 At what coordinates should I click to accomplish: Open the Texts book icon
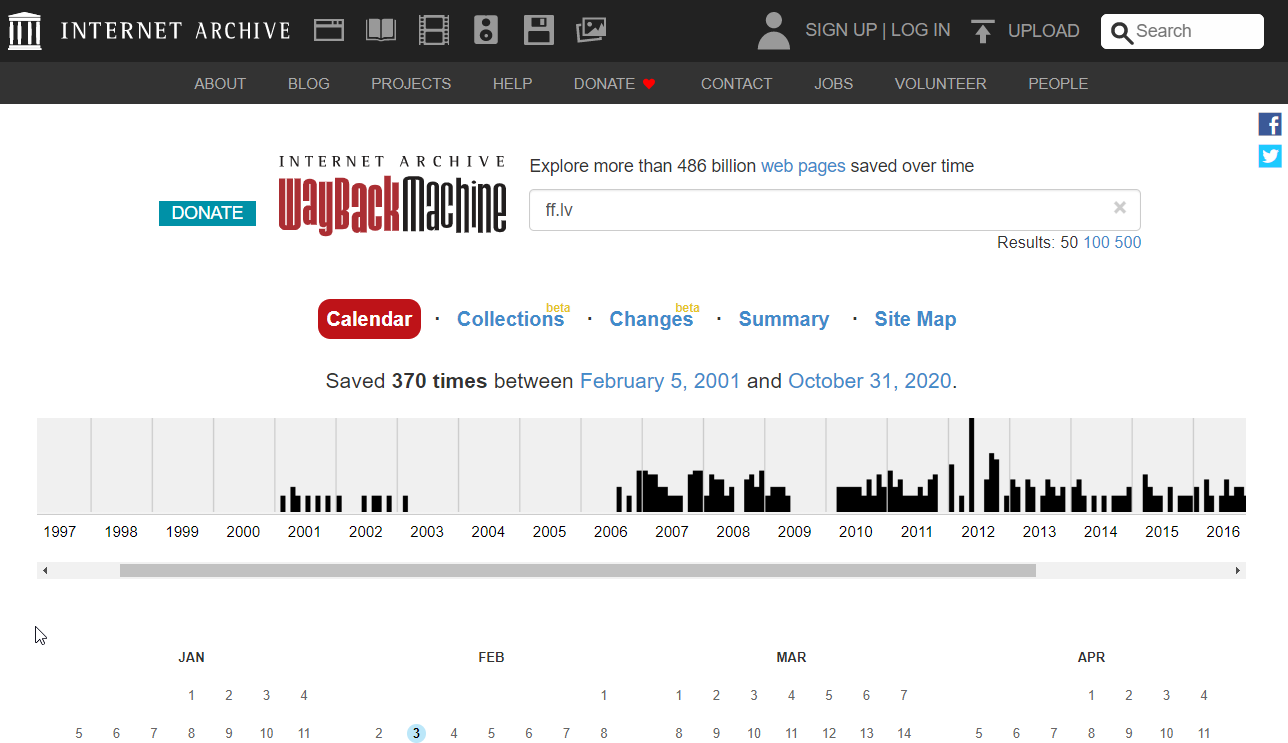381,30
